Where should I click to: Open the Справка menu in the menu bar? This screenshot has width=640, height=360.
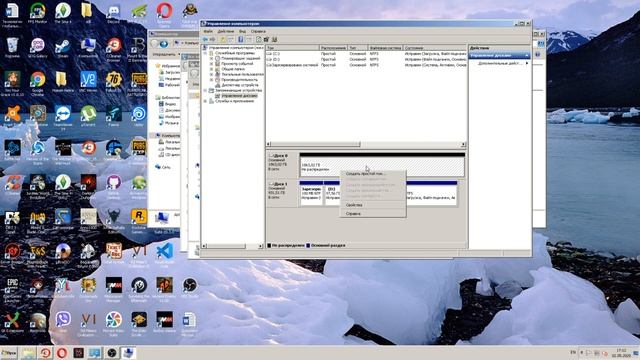[258, 31]
